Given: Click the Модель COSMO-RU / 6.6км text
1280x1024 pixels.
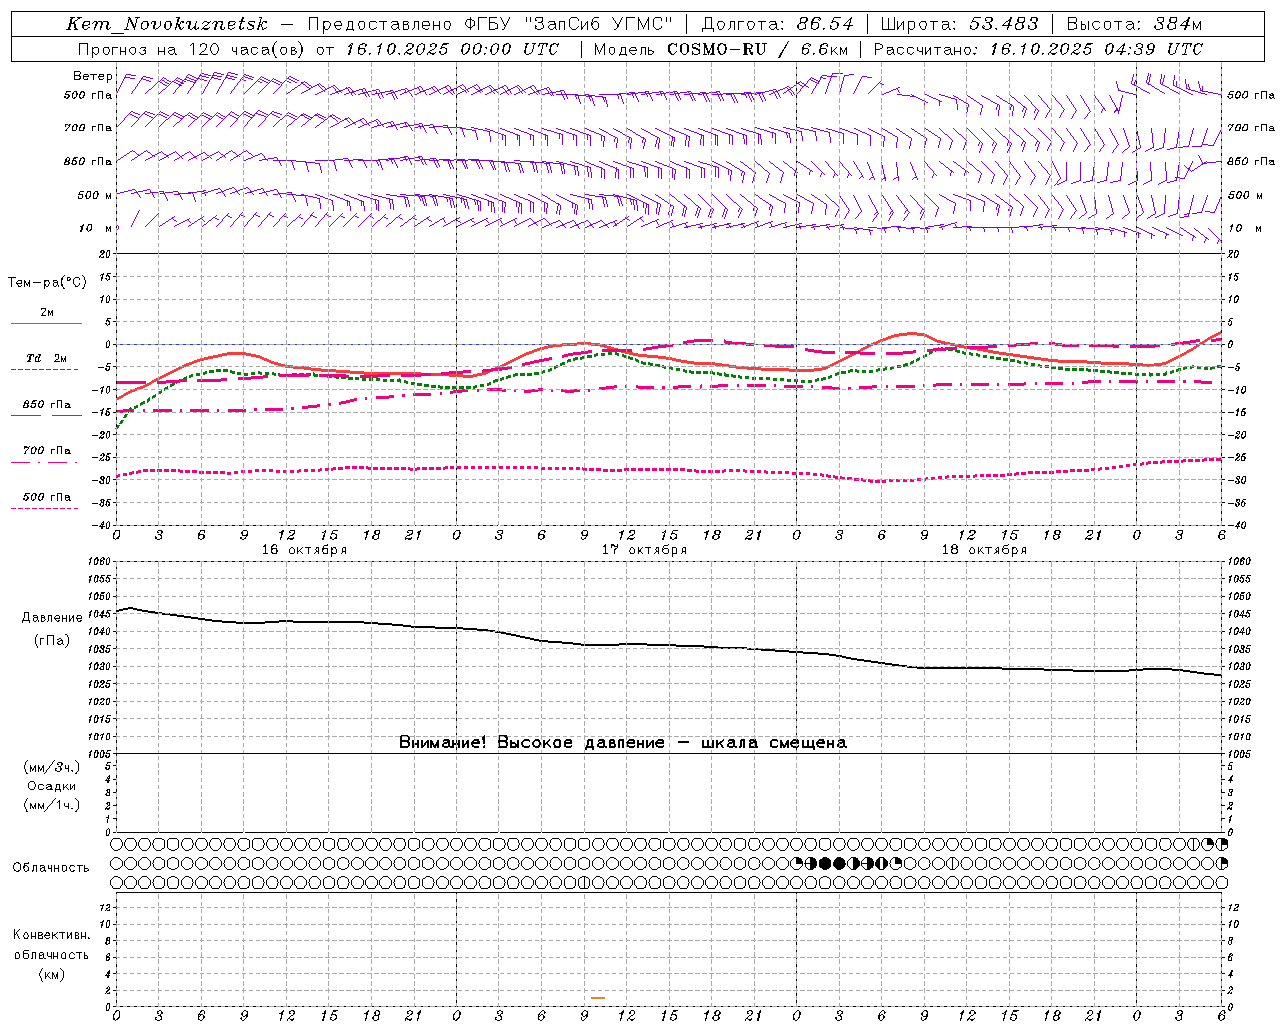Looking at the screenshot, I should point(721,49).
